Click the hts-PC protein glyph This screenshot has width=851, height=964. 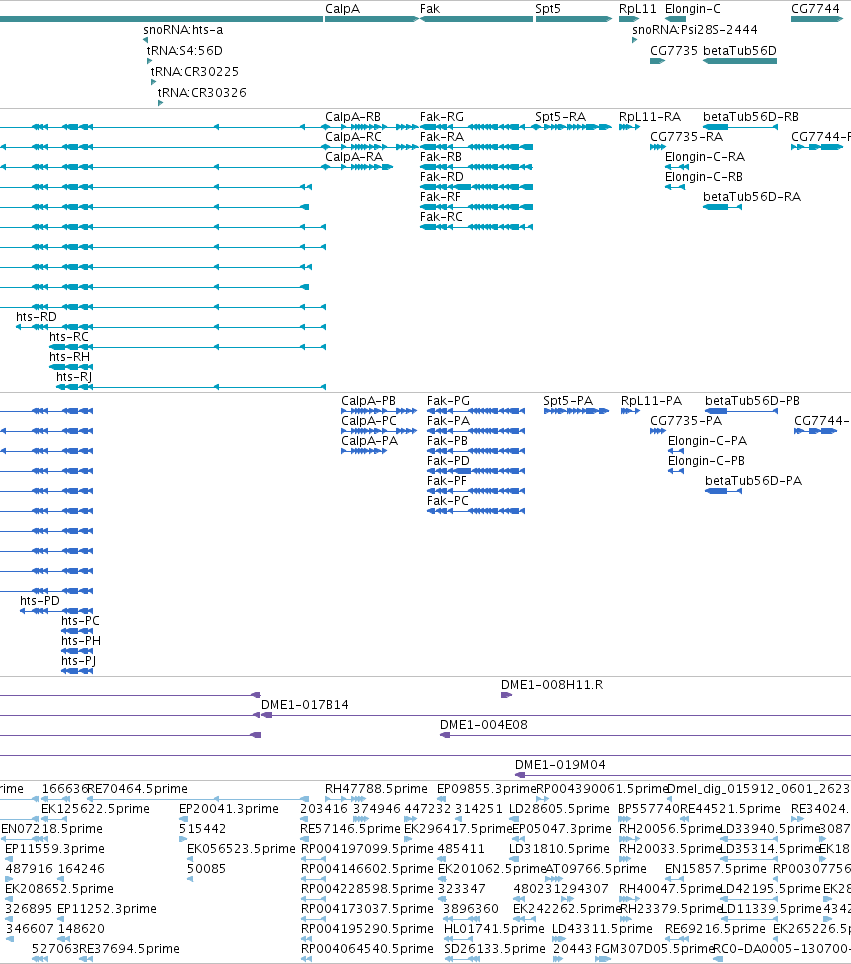pyautogui.click(x=77, y=631)
